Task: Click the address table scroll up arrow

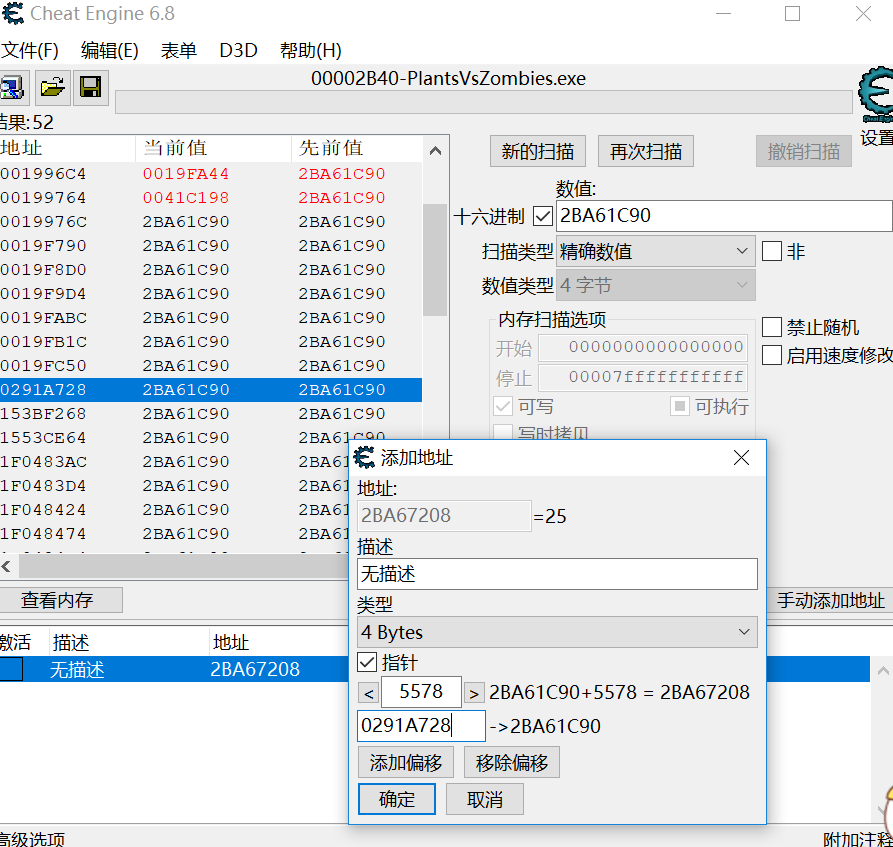Action: point(883,670)
